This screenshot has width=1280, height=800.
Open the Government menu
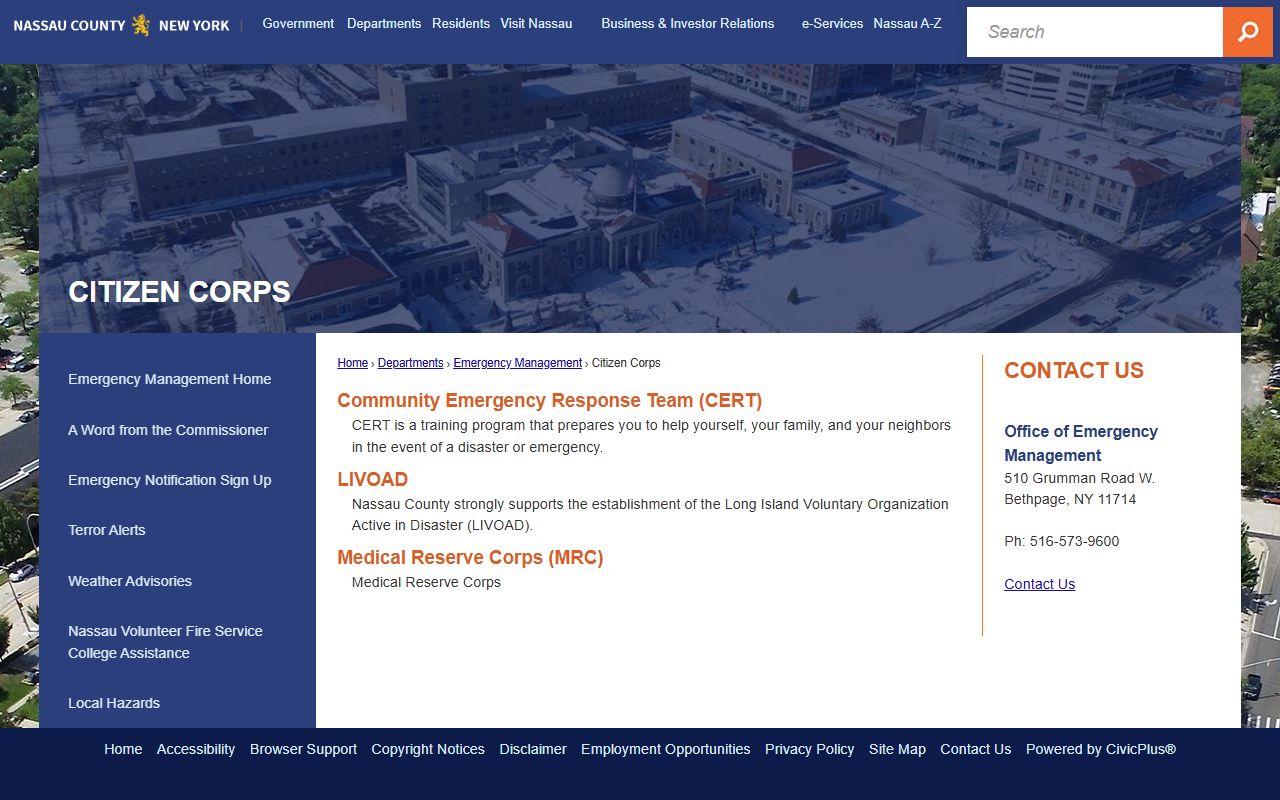[298, 23]
